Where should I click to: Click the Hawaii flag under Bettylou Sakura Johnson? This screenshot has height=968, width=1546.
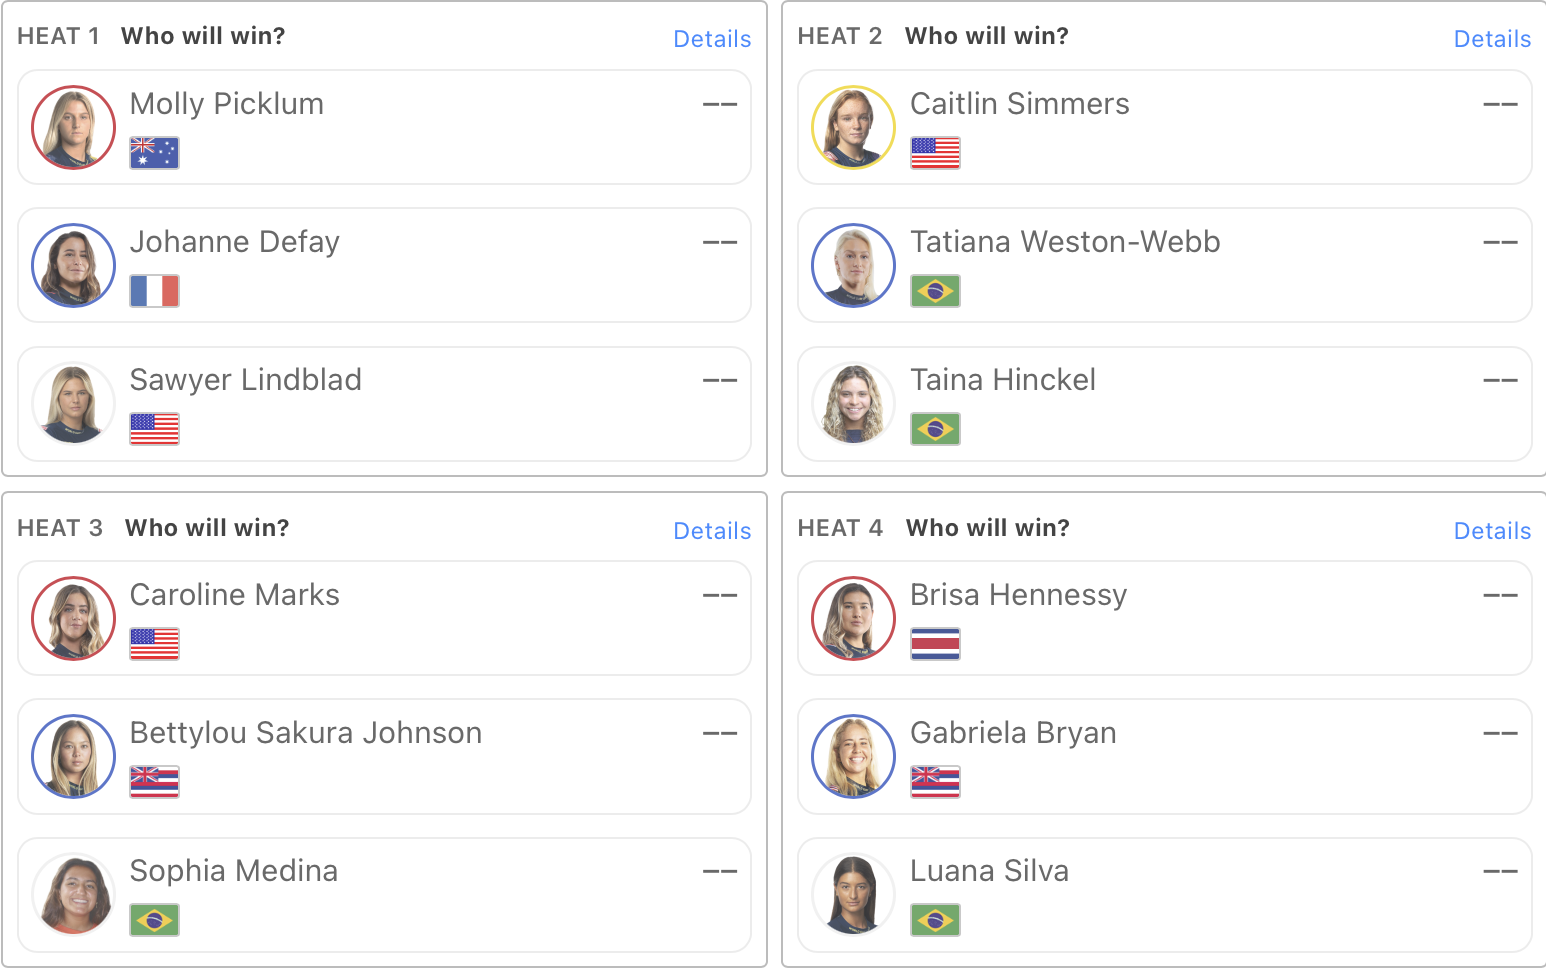(x=155, y=782)
